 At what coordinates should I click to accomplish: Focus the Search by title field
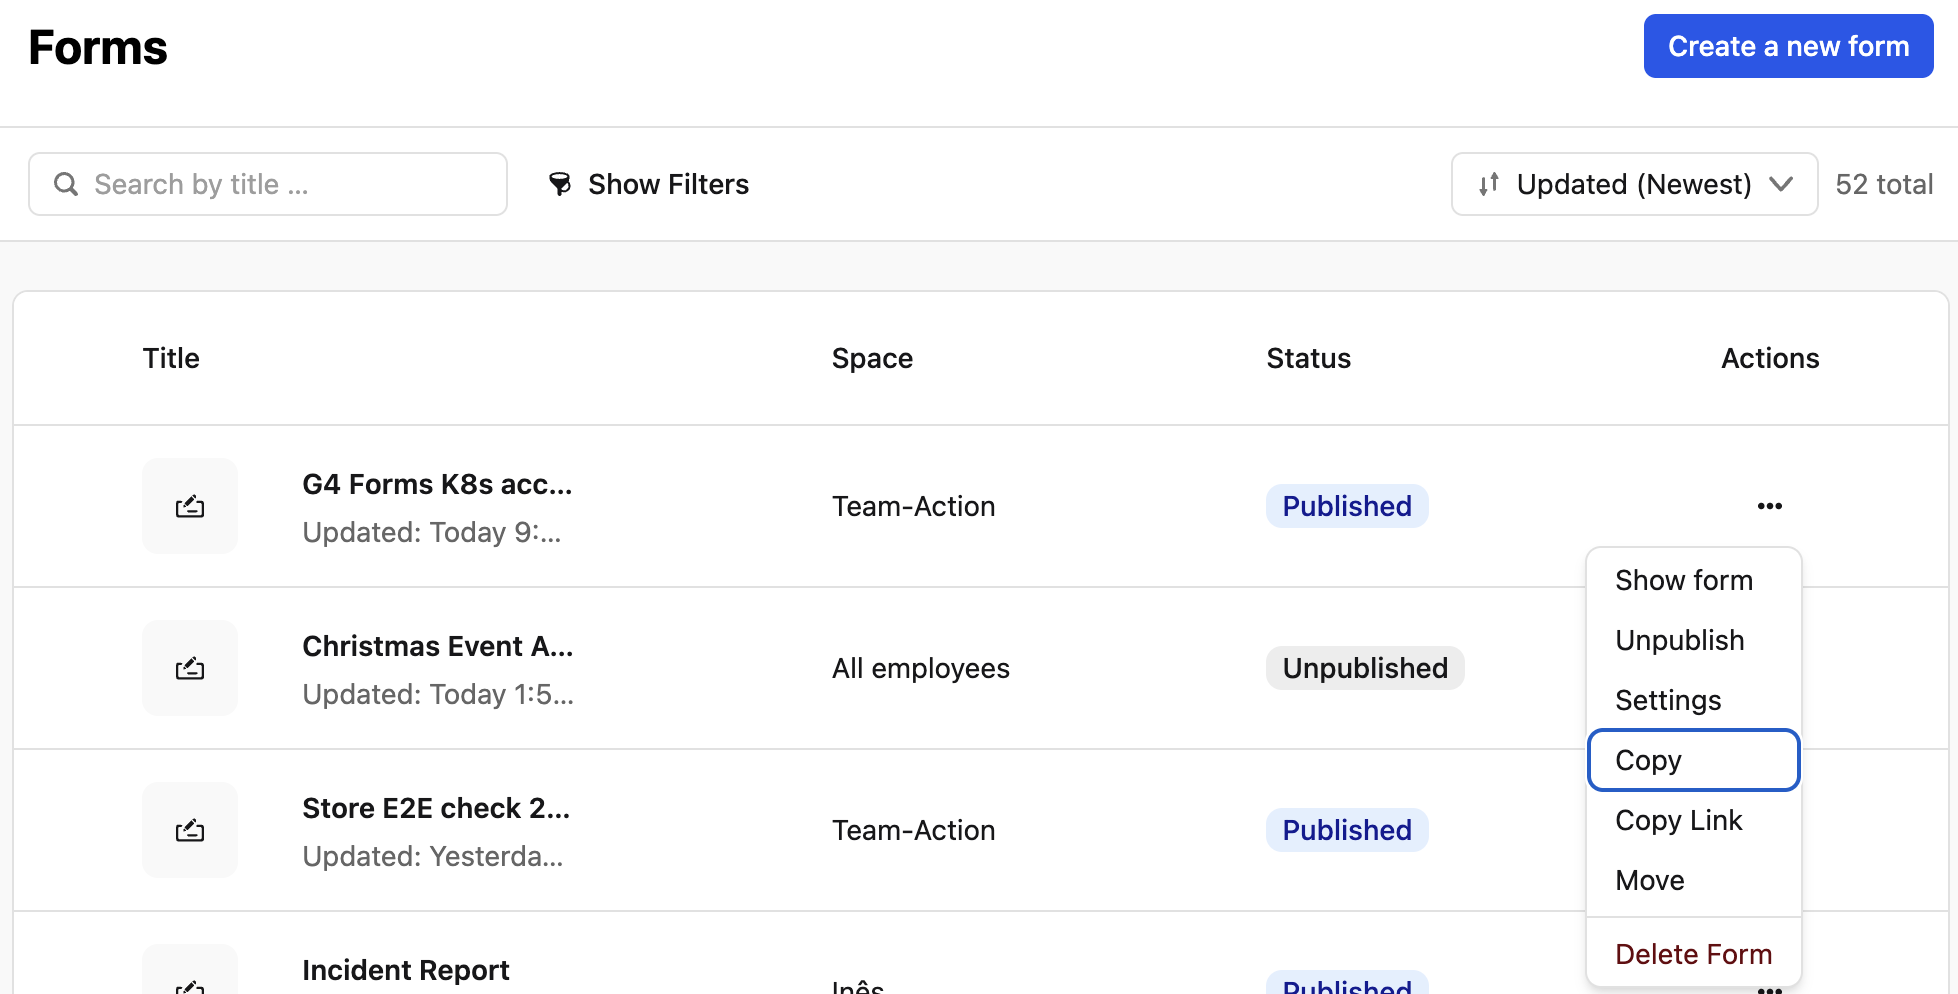(x=268, y=184)
